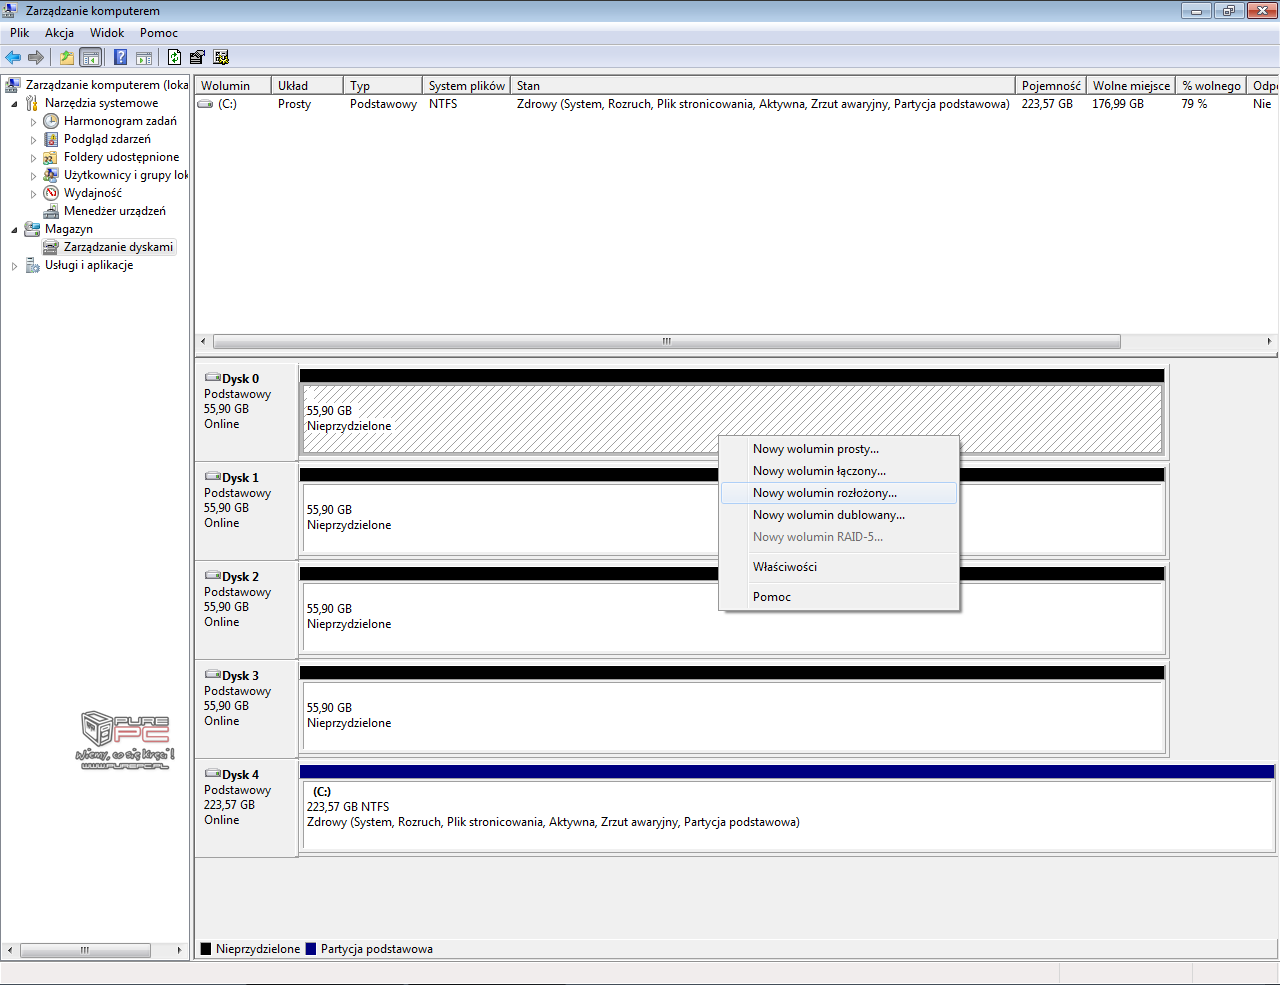Click the Up one level folder icon
Viewport: 1280px width, 985px height.
[x=66, y=58]
